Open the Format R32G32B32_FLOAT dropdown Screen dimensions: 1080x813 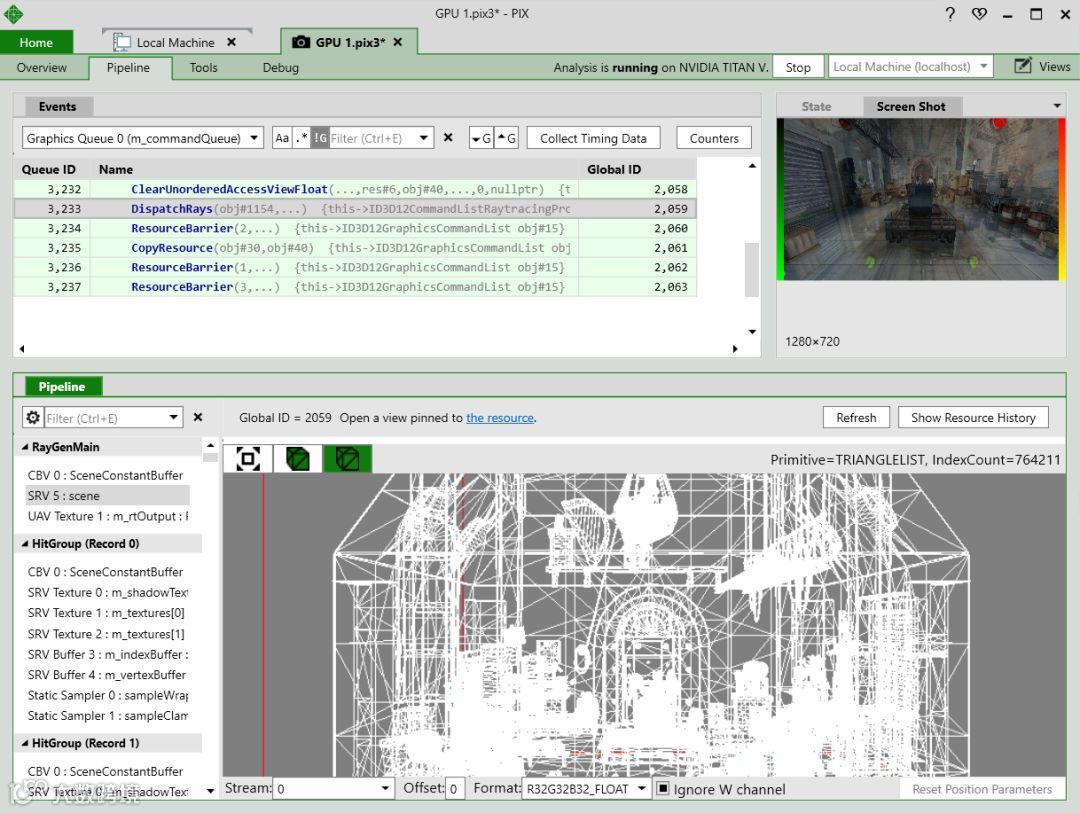point(586,789)
